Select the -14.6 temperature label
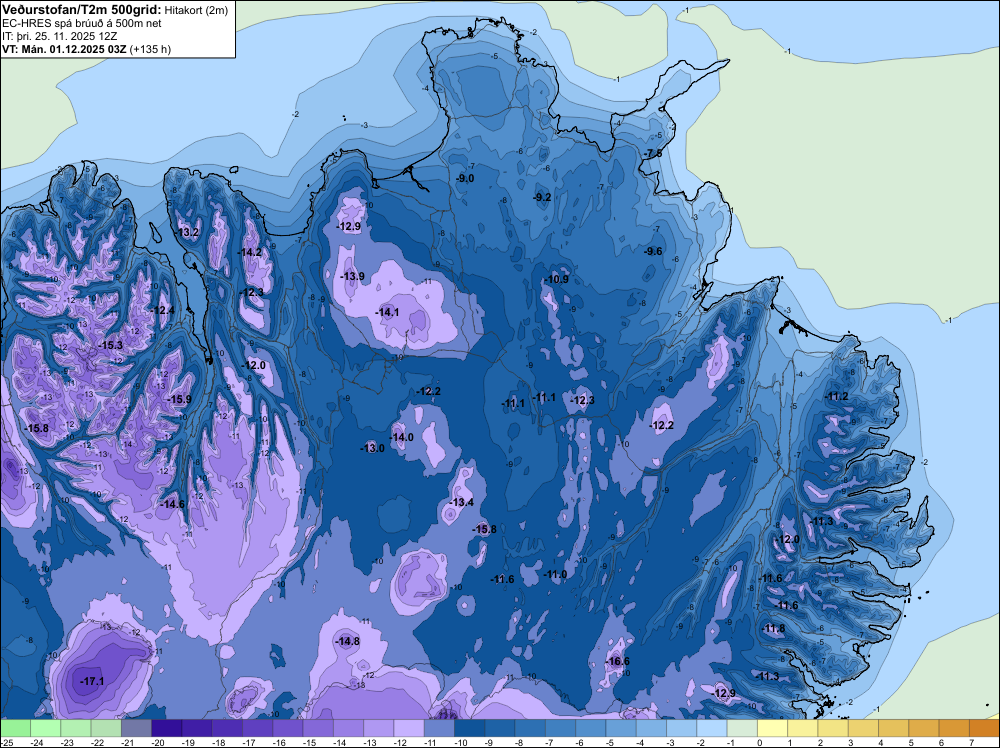 (x=172, y=504)
